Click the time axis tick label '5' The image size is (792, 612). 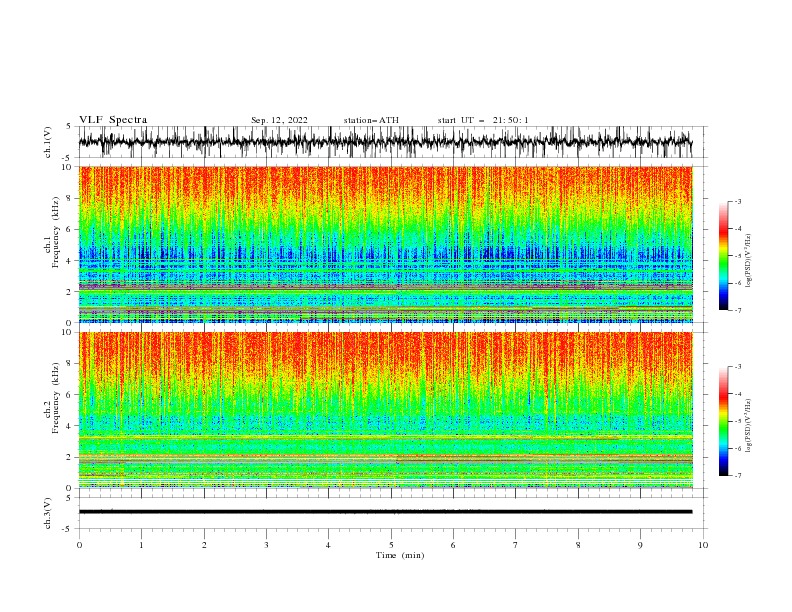click(391, 545)
